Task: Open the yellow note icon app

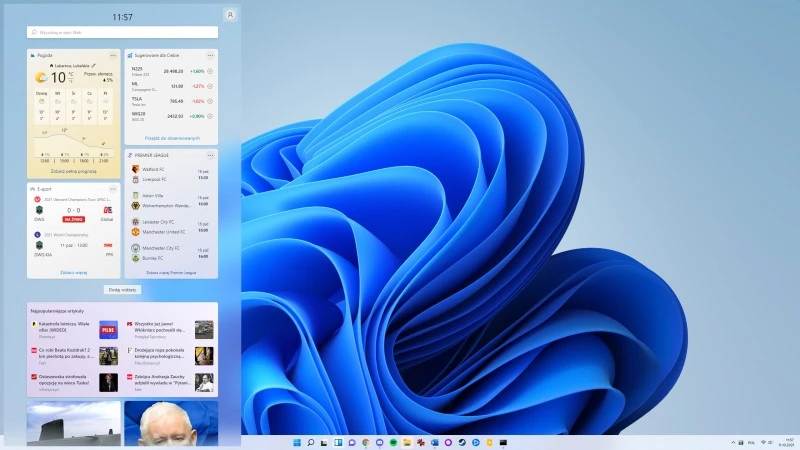Action: coord(489,442)
